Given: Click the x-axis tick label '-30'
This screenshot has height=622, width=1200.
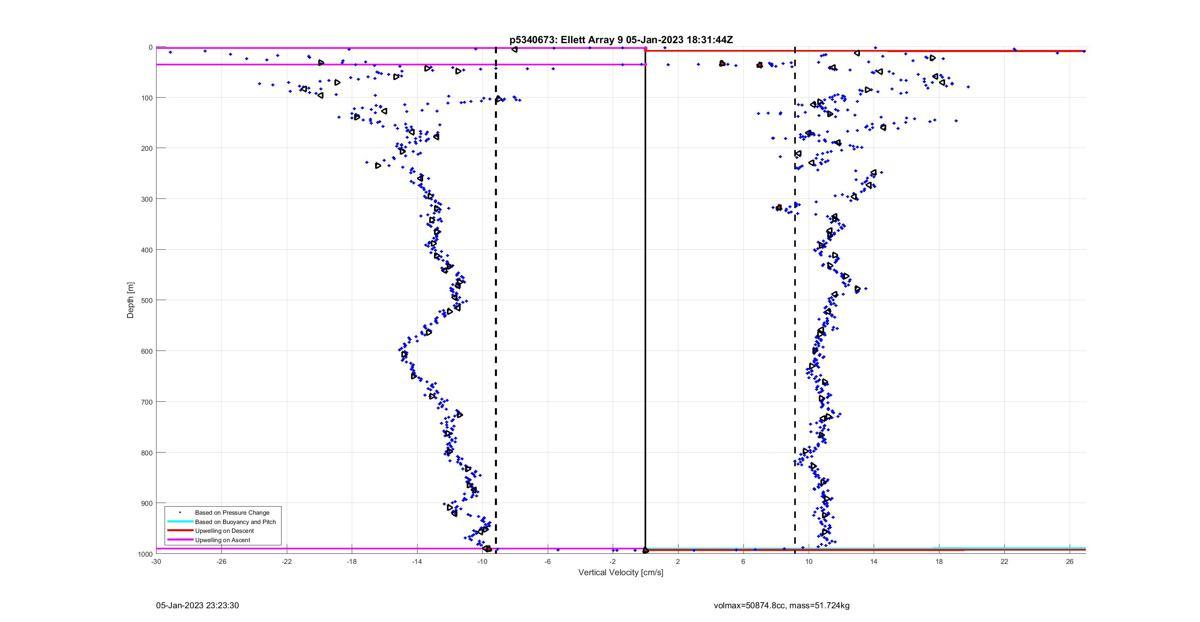Looking at the screenshot, I should pos(156,562).
